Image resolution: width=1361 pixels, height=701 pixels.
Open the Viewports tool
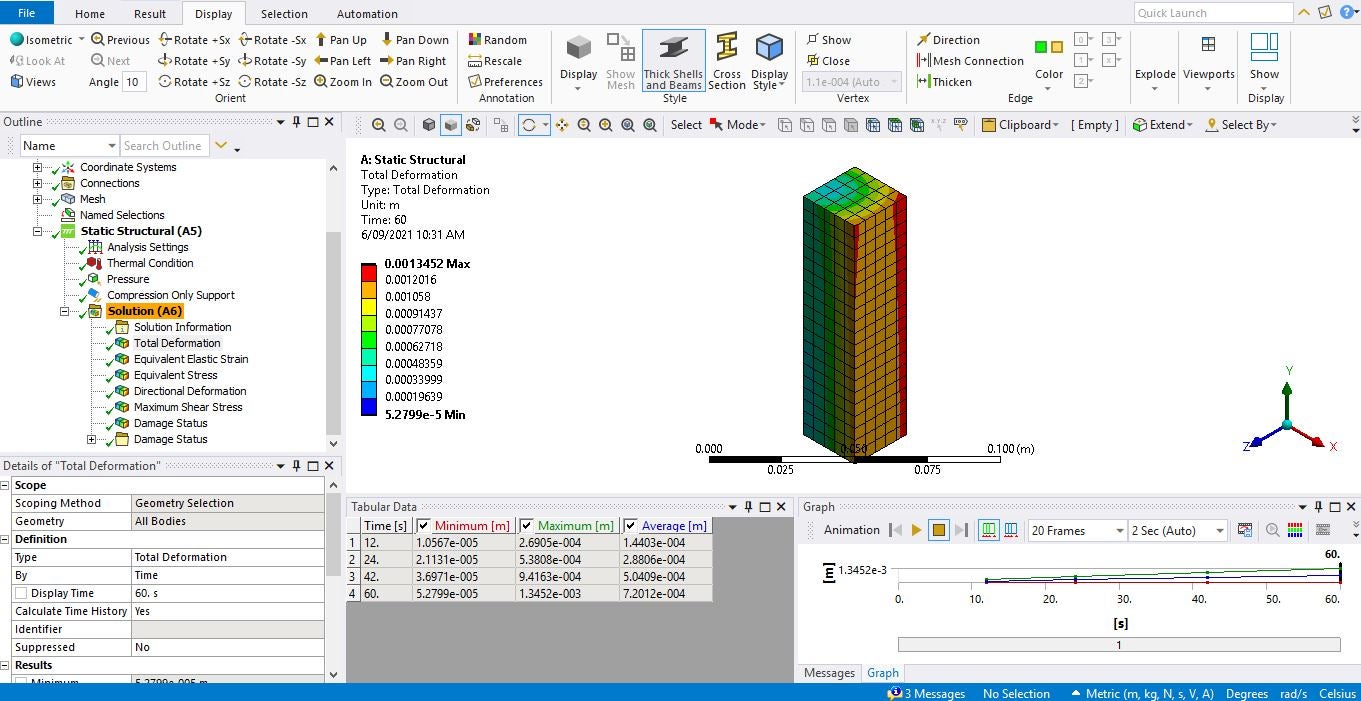click(1208, 60)
